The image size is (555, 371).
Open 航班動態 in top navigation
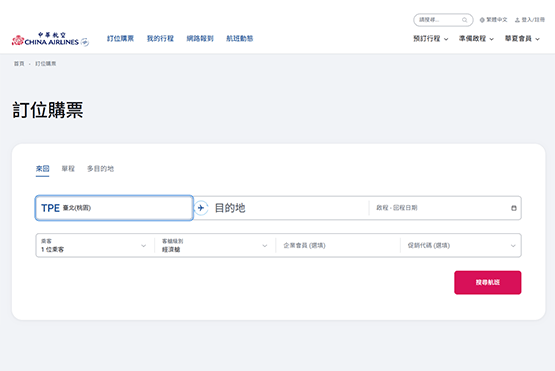pos(240,38)
